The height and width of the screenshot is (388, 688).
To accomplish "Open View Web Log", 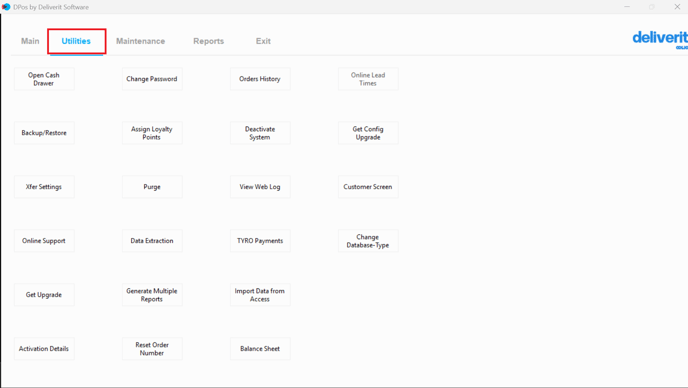I will (260, 187).
